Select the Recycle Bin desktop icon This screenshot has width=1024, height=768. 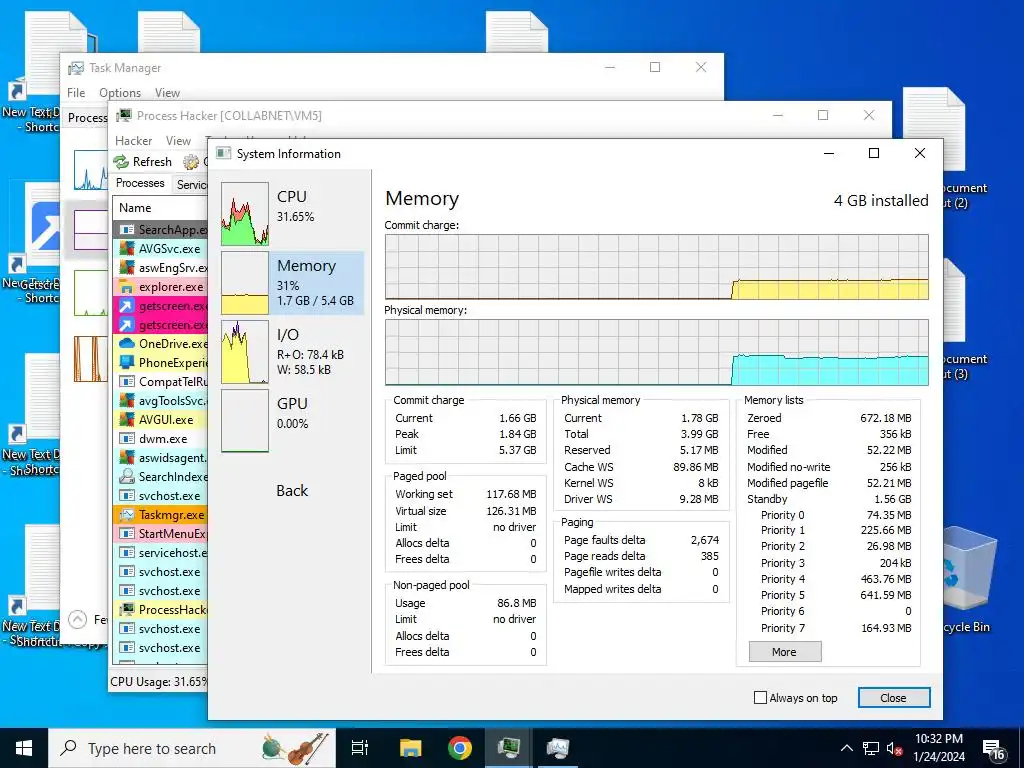pyautogui.click(x=969, y=580)
